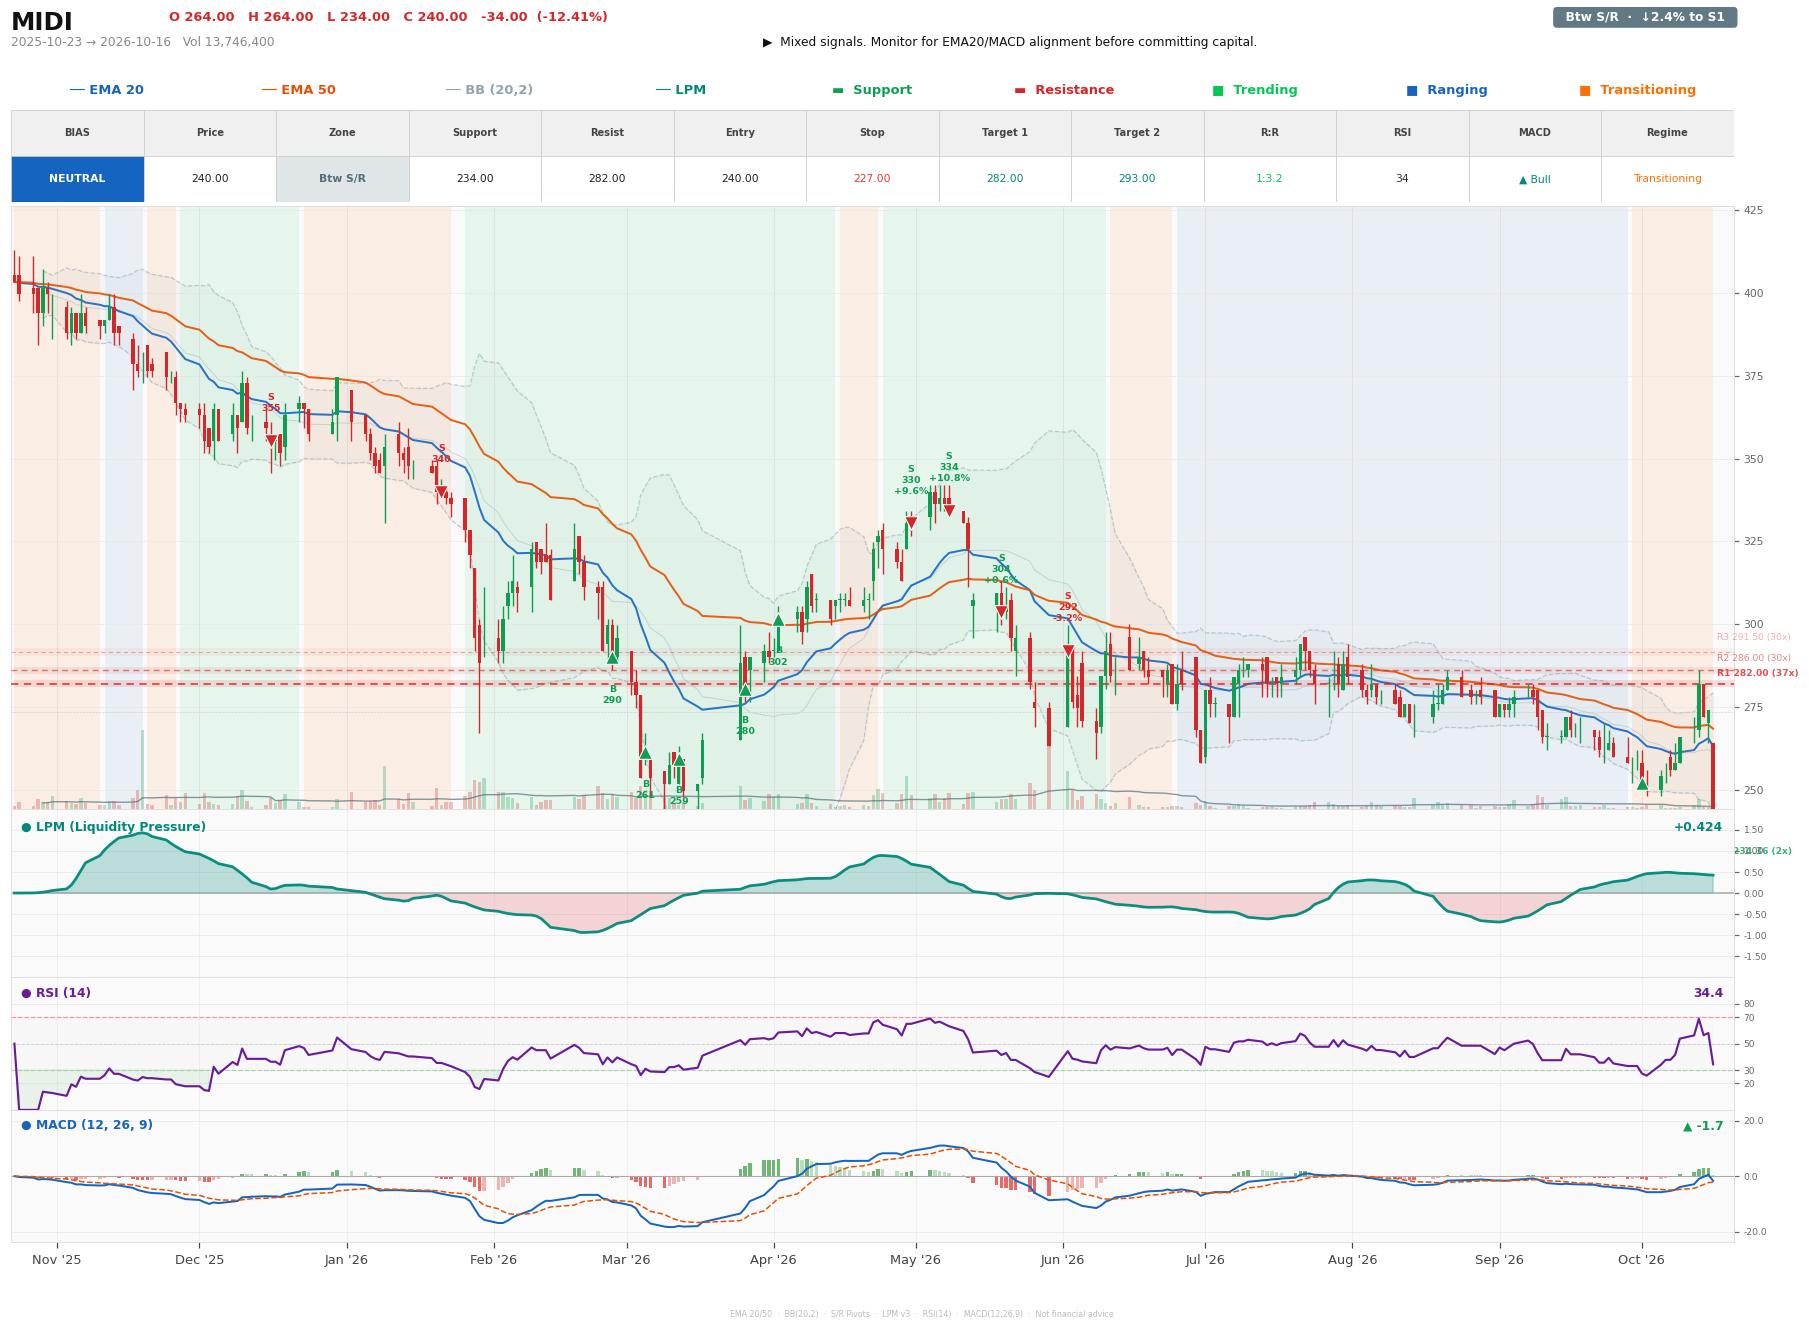The height and width of the screenshot is (1330, 1809).
Task: Click the Bull arrow in MACD table cell
Action: pyautogui.click(x=1523, y=180)
